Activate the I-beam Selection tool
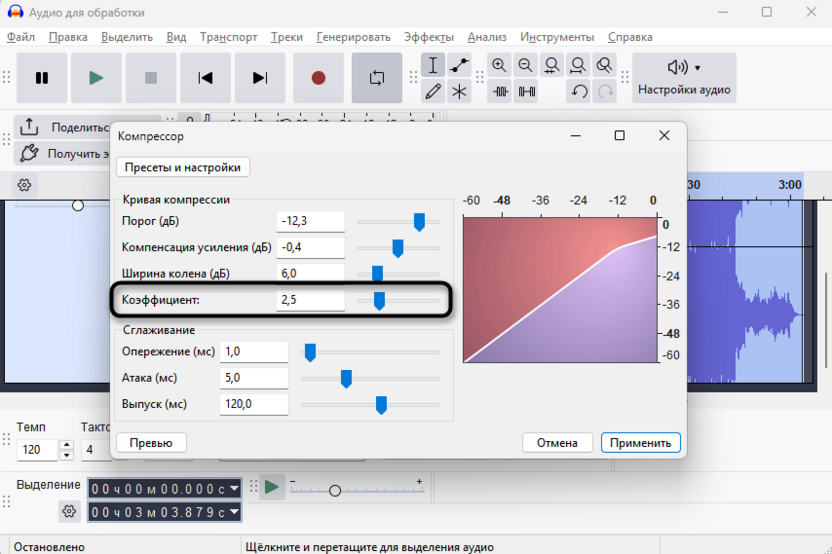 (433, 66)
